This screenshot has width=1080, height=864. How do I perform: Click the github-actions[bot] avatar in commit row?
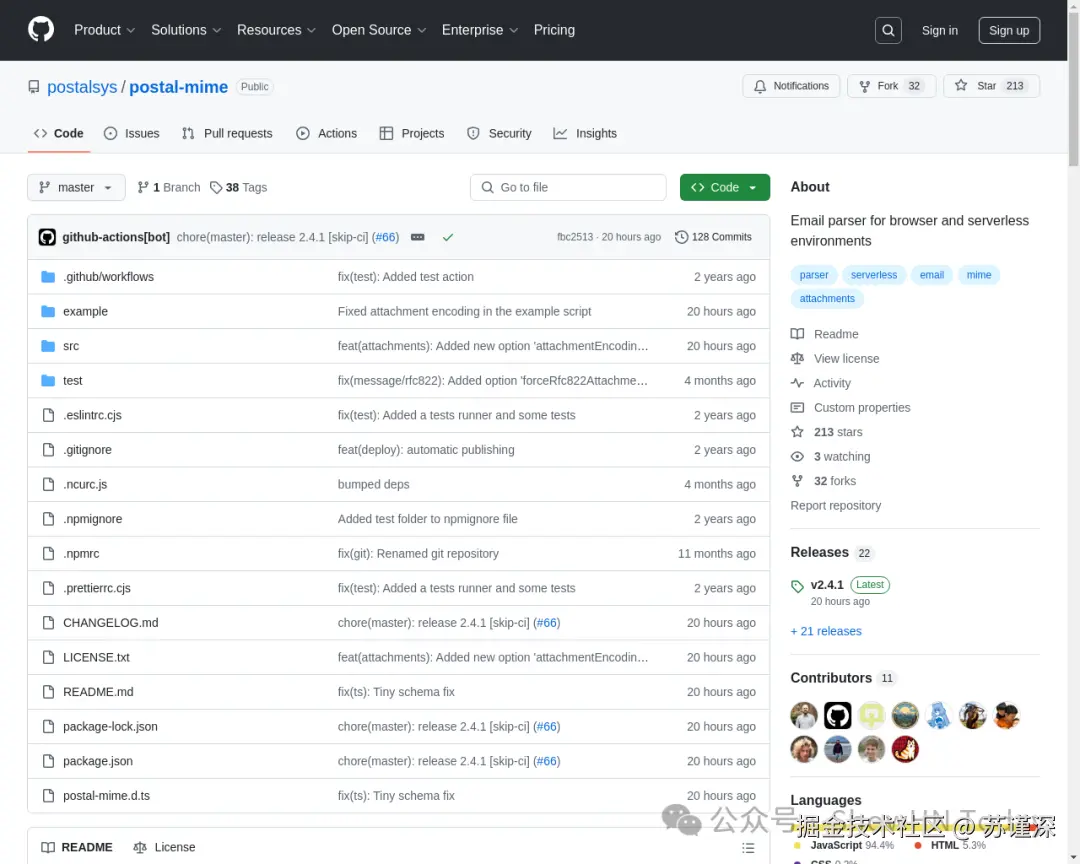click(x=47, y=237)
